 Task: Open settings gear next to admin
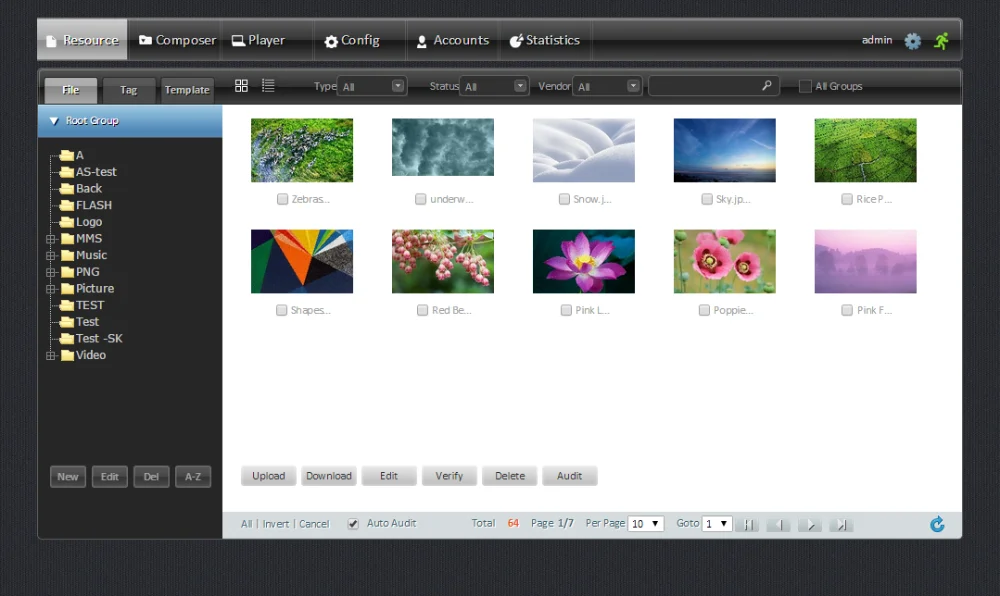(x=913, y=41)
